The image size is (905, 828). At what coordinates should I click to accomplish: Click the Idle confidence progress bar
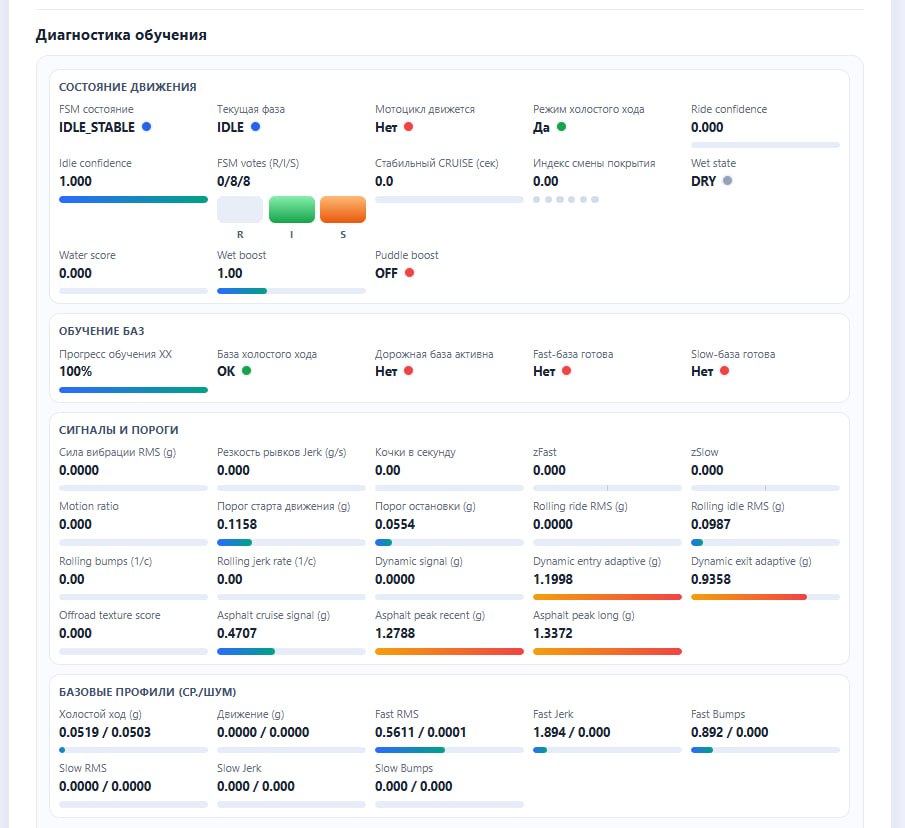click(133, 199)
